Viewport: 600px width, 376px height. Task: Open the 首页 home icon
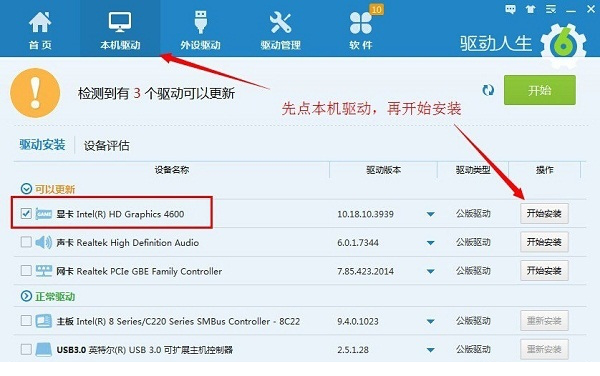(40, 23)
